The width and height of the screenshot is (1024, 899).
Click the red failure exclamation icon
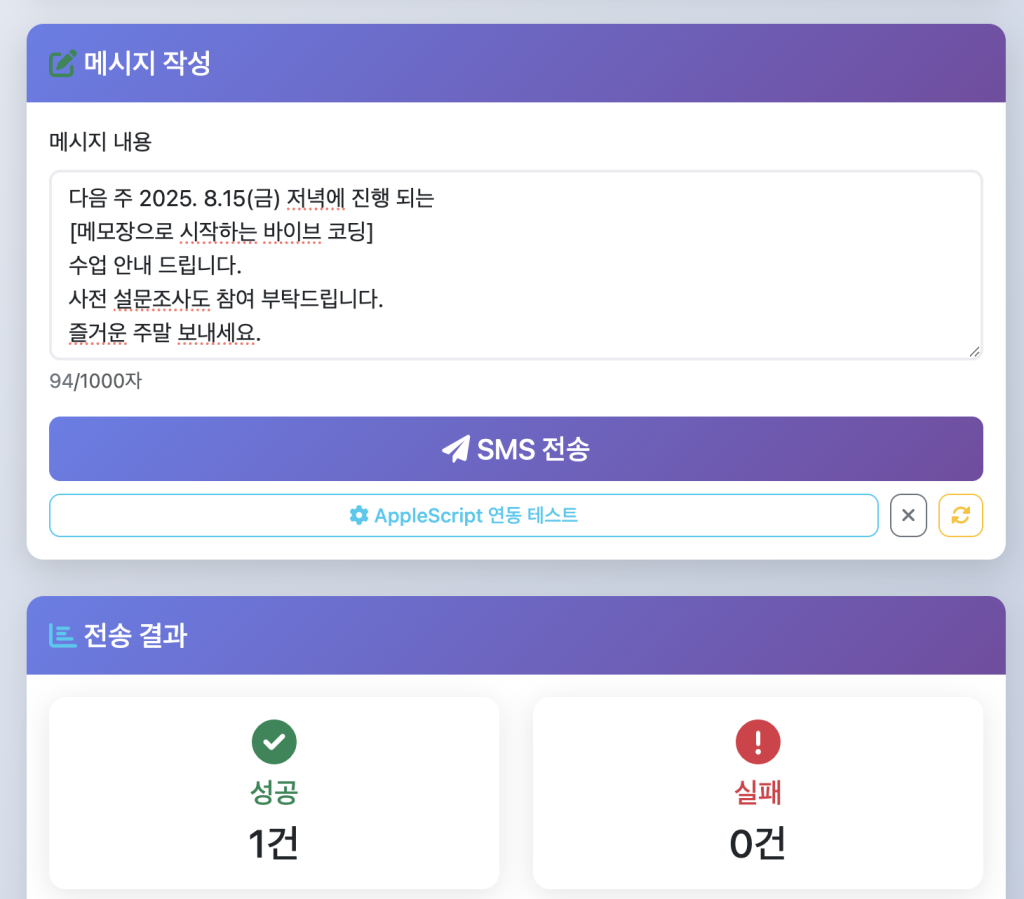coord(758,742)
